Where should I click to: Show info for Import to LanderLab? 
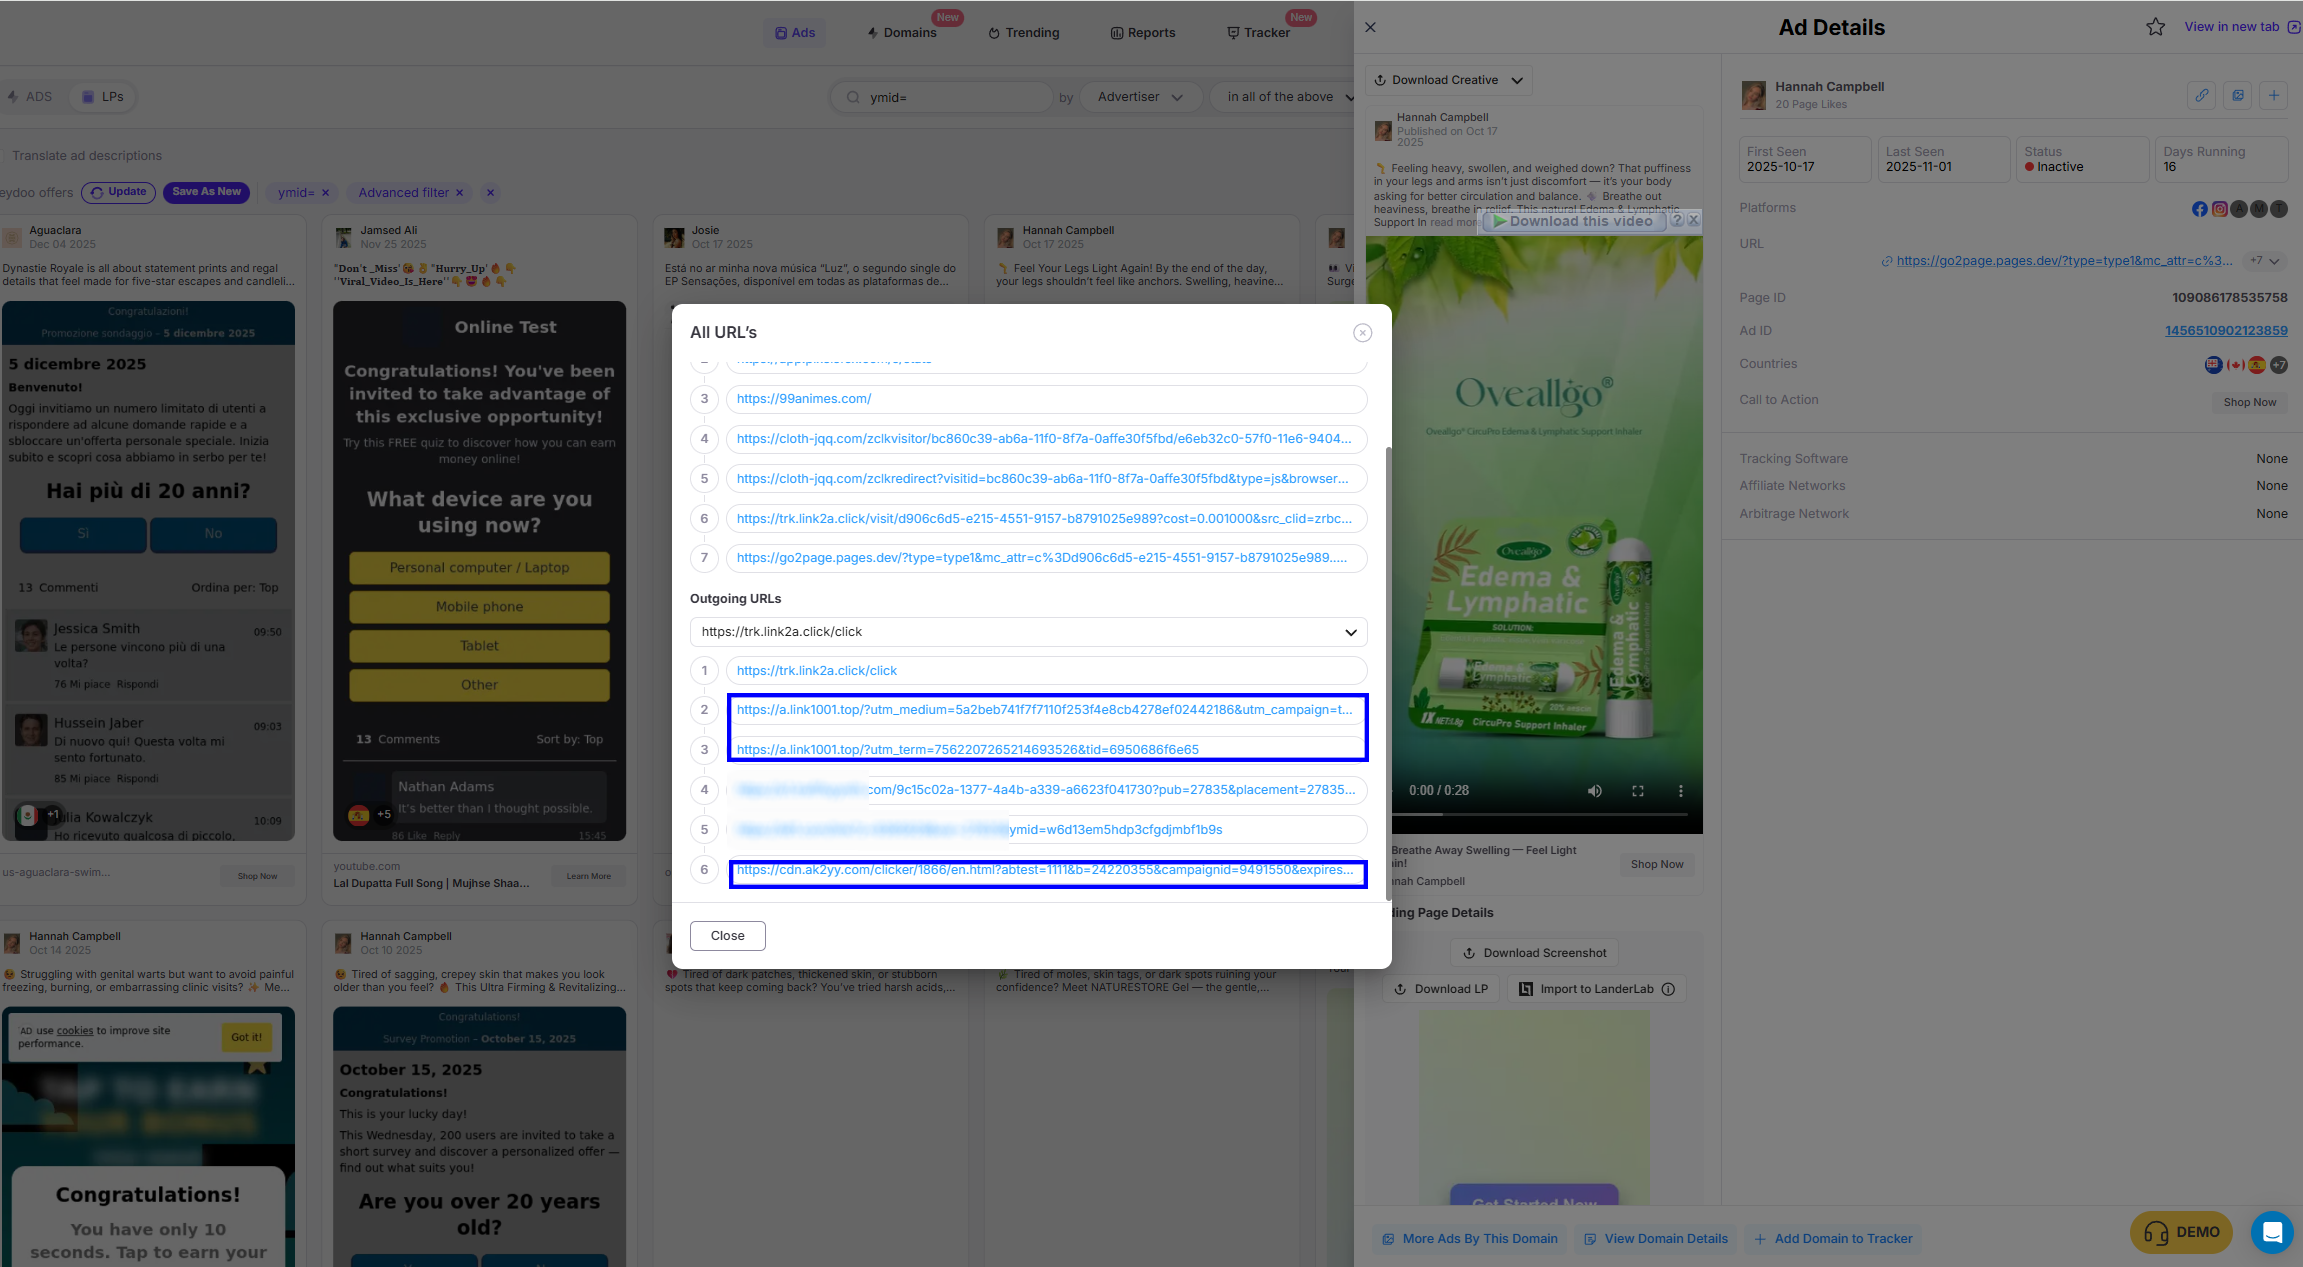pos(1668,989)
